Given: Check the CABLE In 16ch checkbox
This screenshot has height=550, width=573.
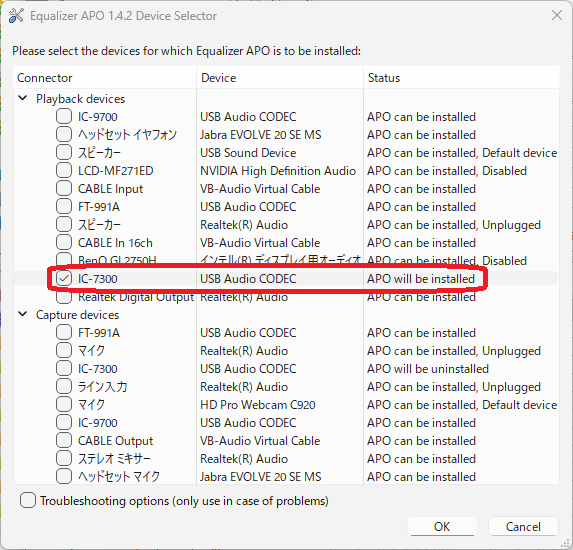Looking at the screenshot, I should coord(64,243).
